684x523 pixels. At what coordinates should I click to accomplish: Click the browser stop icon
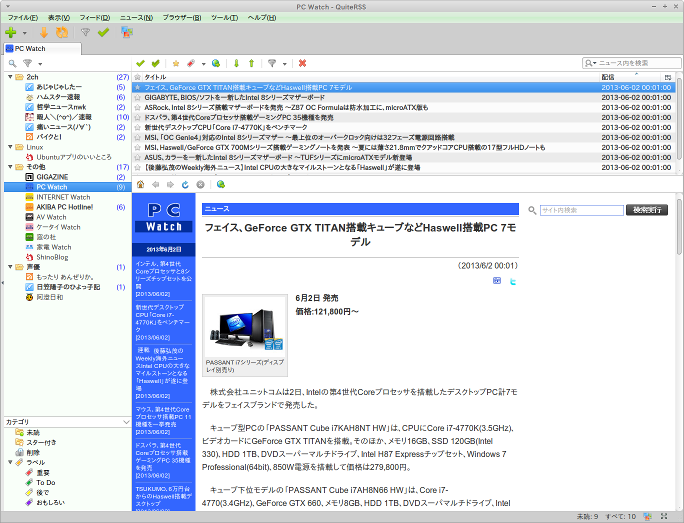[x=200, y=185]
